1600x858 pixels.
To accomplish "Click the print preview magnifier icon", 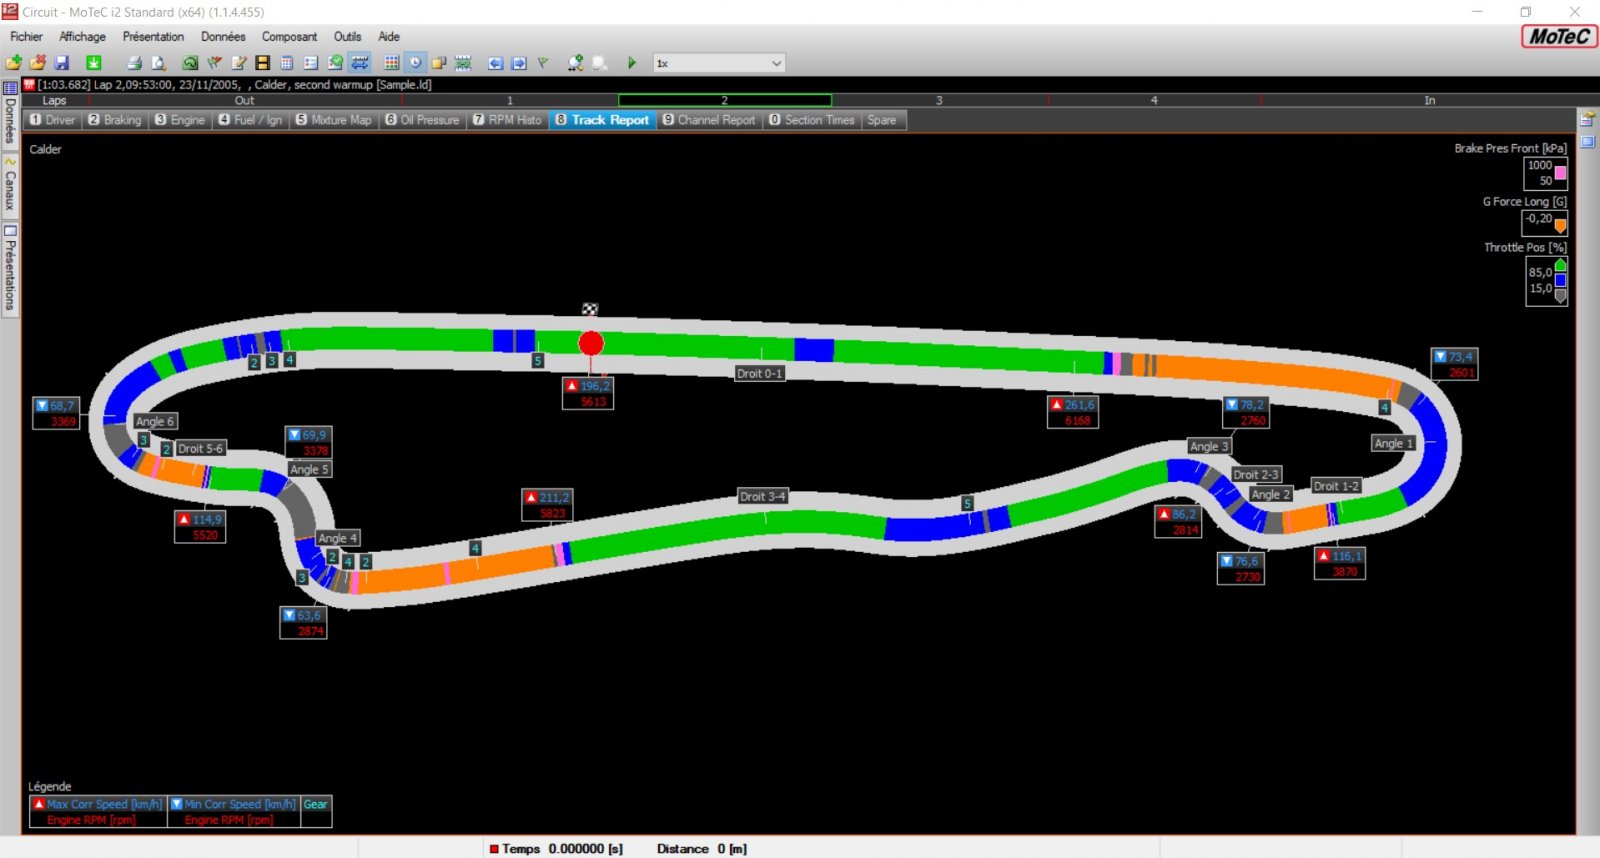I will 158,63.
